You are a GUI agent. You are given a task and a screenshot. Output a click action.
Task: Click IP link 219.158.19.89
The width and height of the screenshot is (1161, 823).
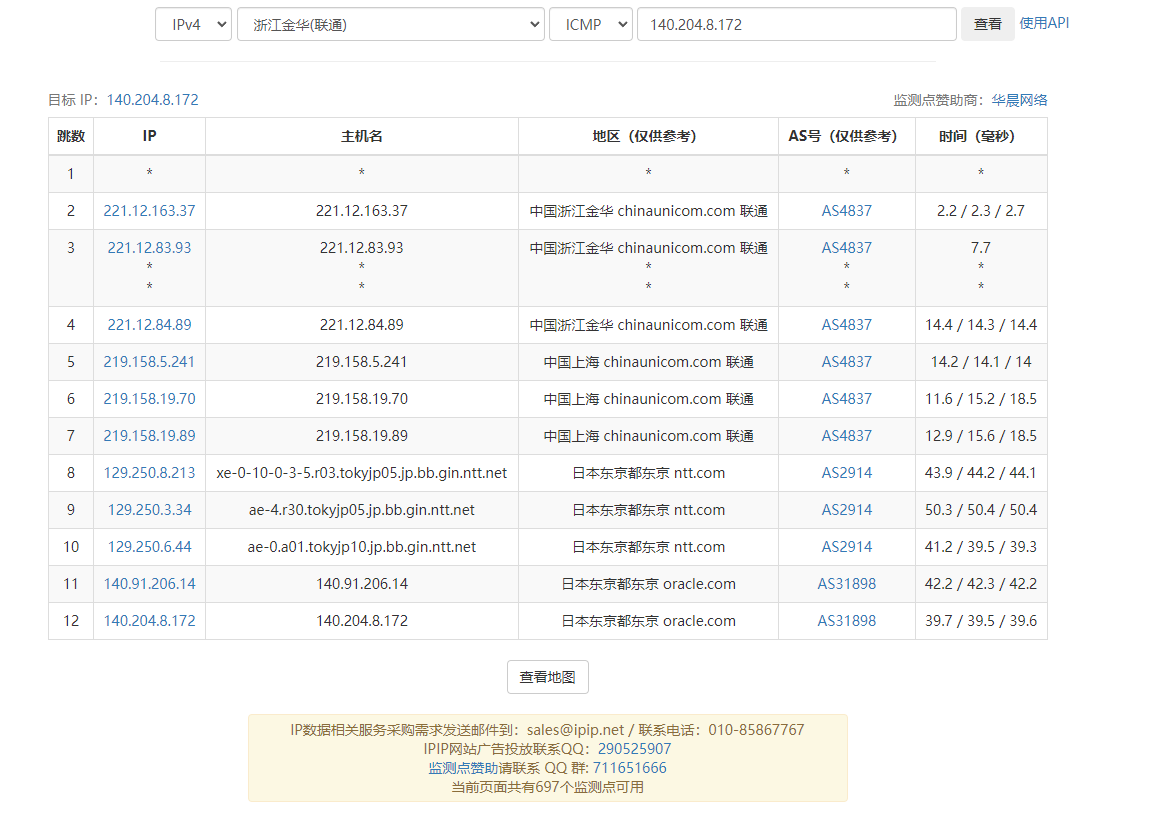point(150,436)
